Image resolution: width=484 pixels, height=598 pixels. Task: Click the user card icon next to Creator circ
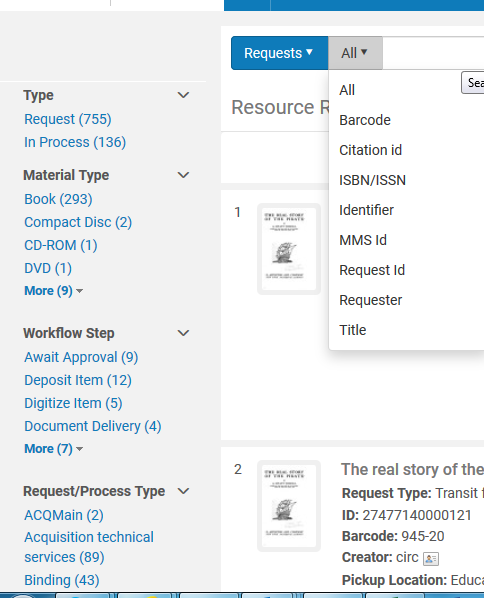431,559
